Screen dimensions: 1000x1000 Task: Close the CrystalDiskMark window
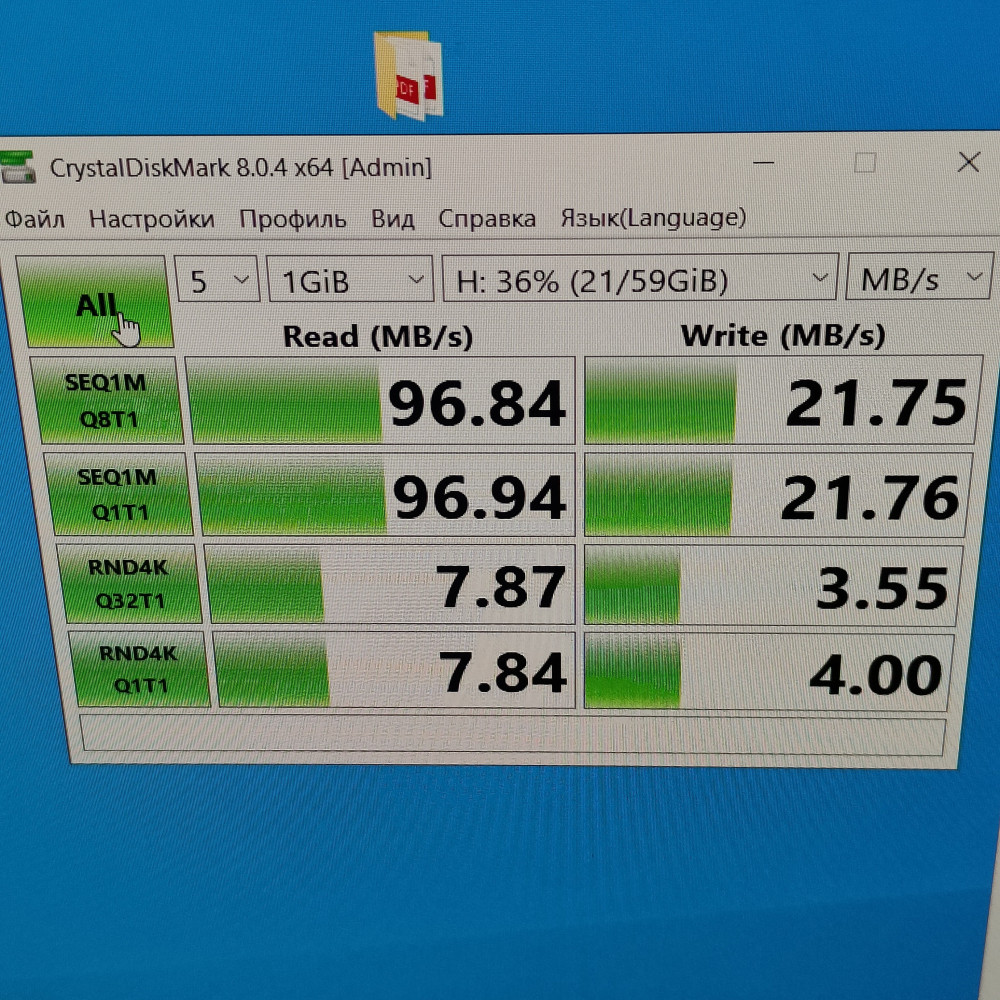(968, 162)
